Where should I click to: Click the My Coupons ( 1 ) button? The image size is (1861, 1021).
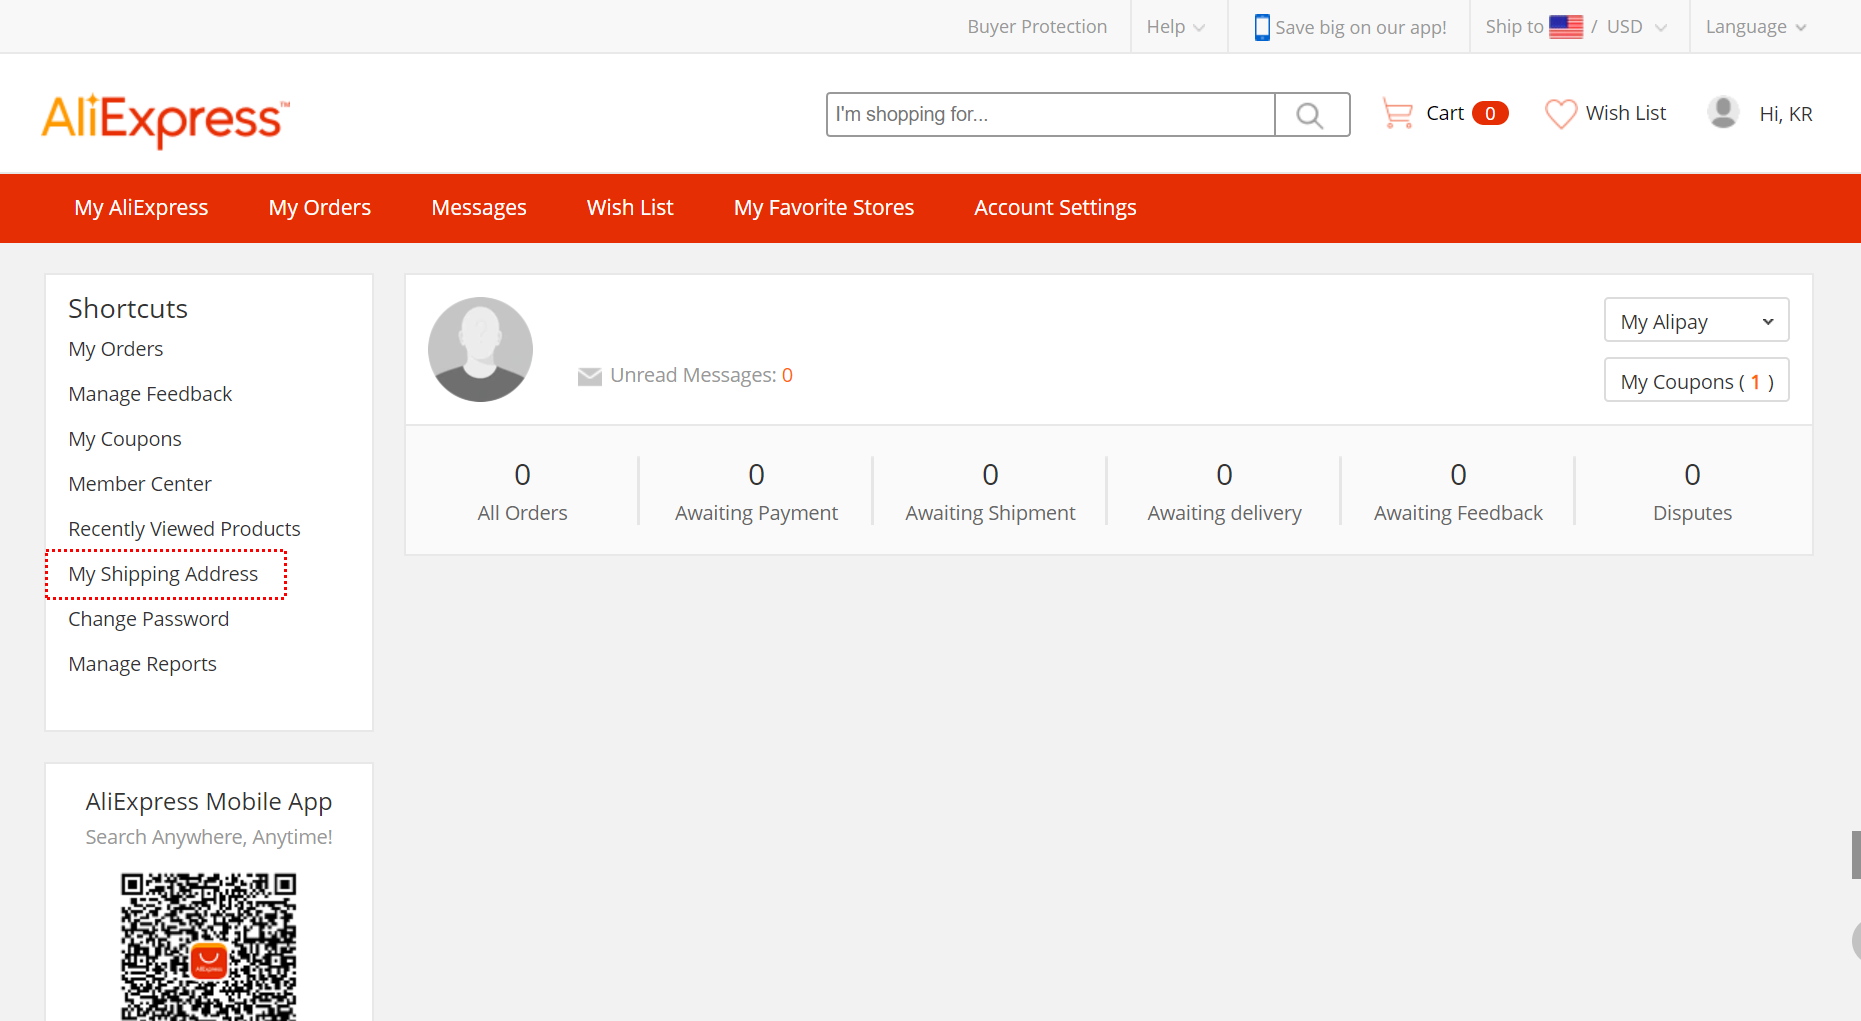click(x=1696, y=381)
